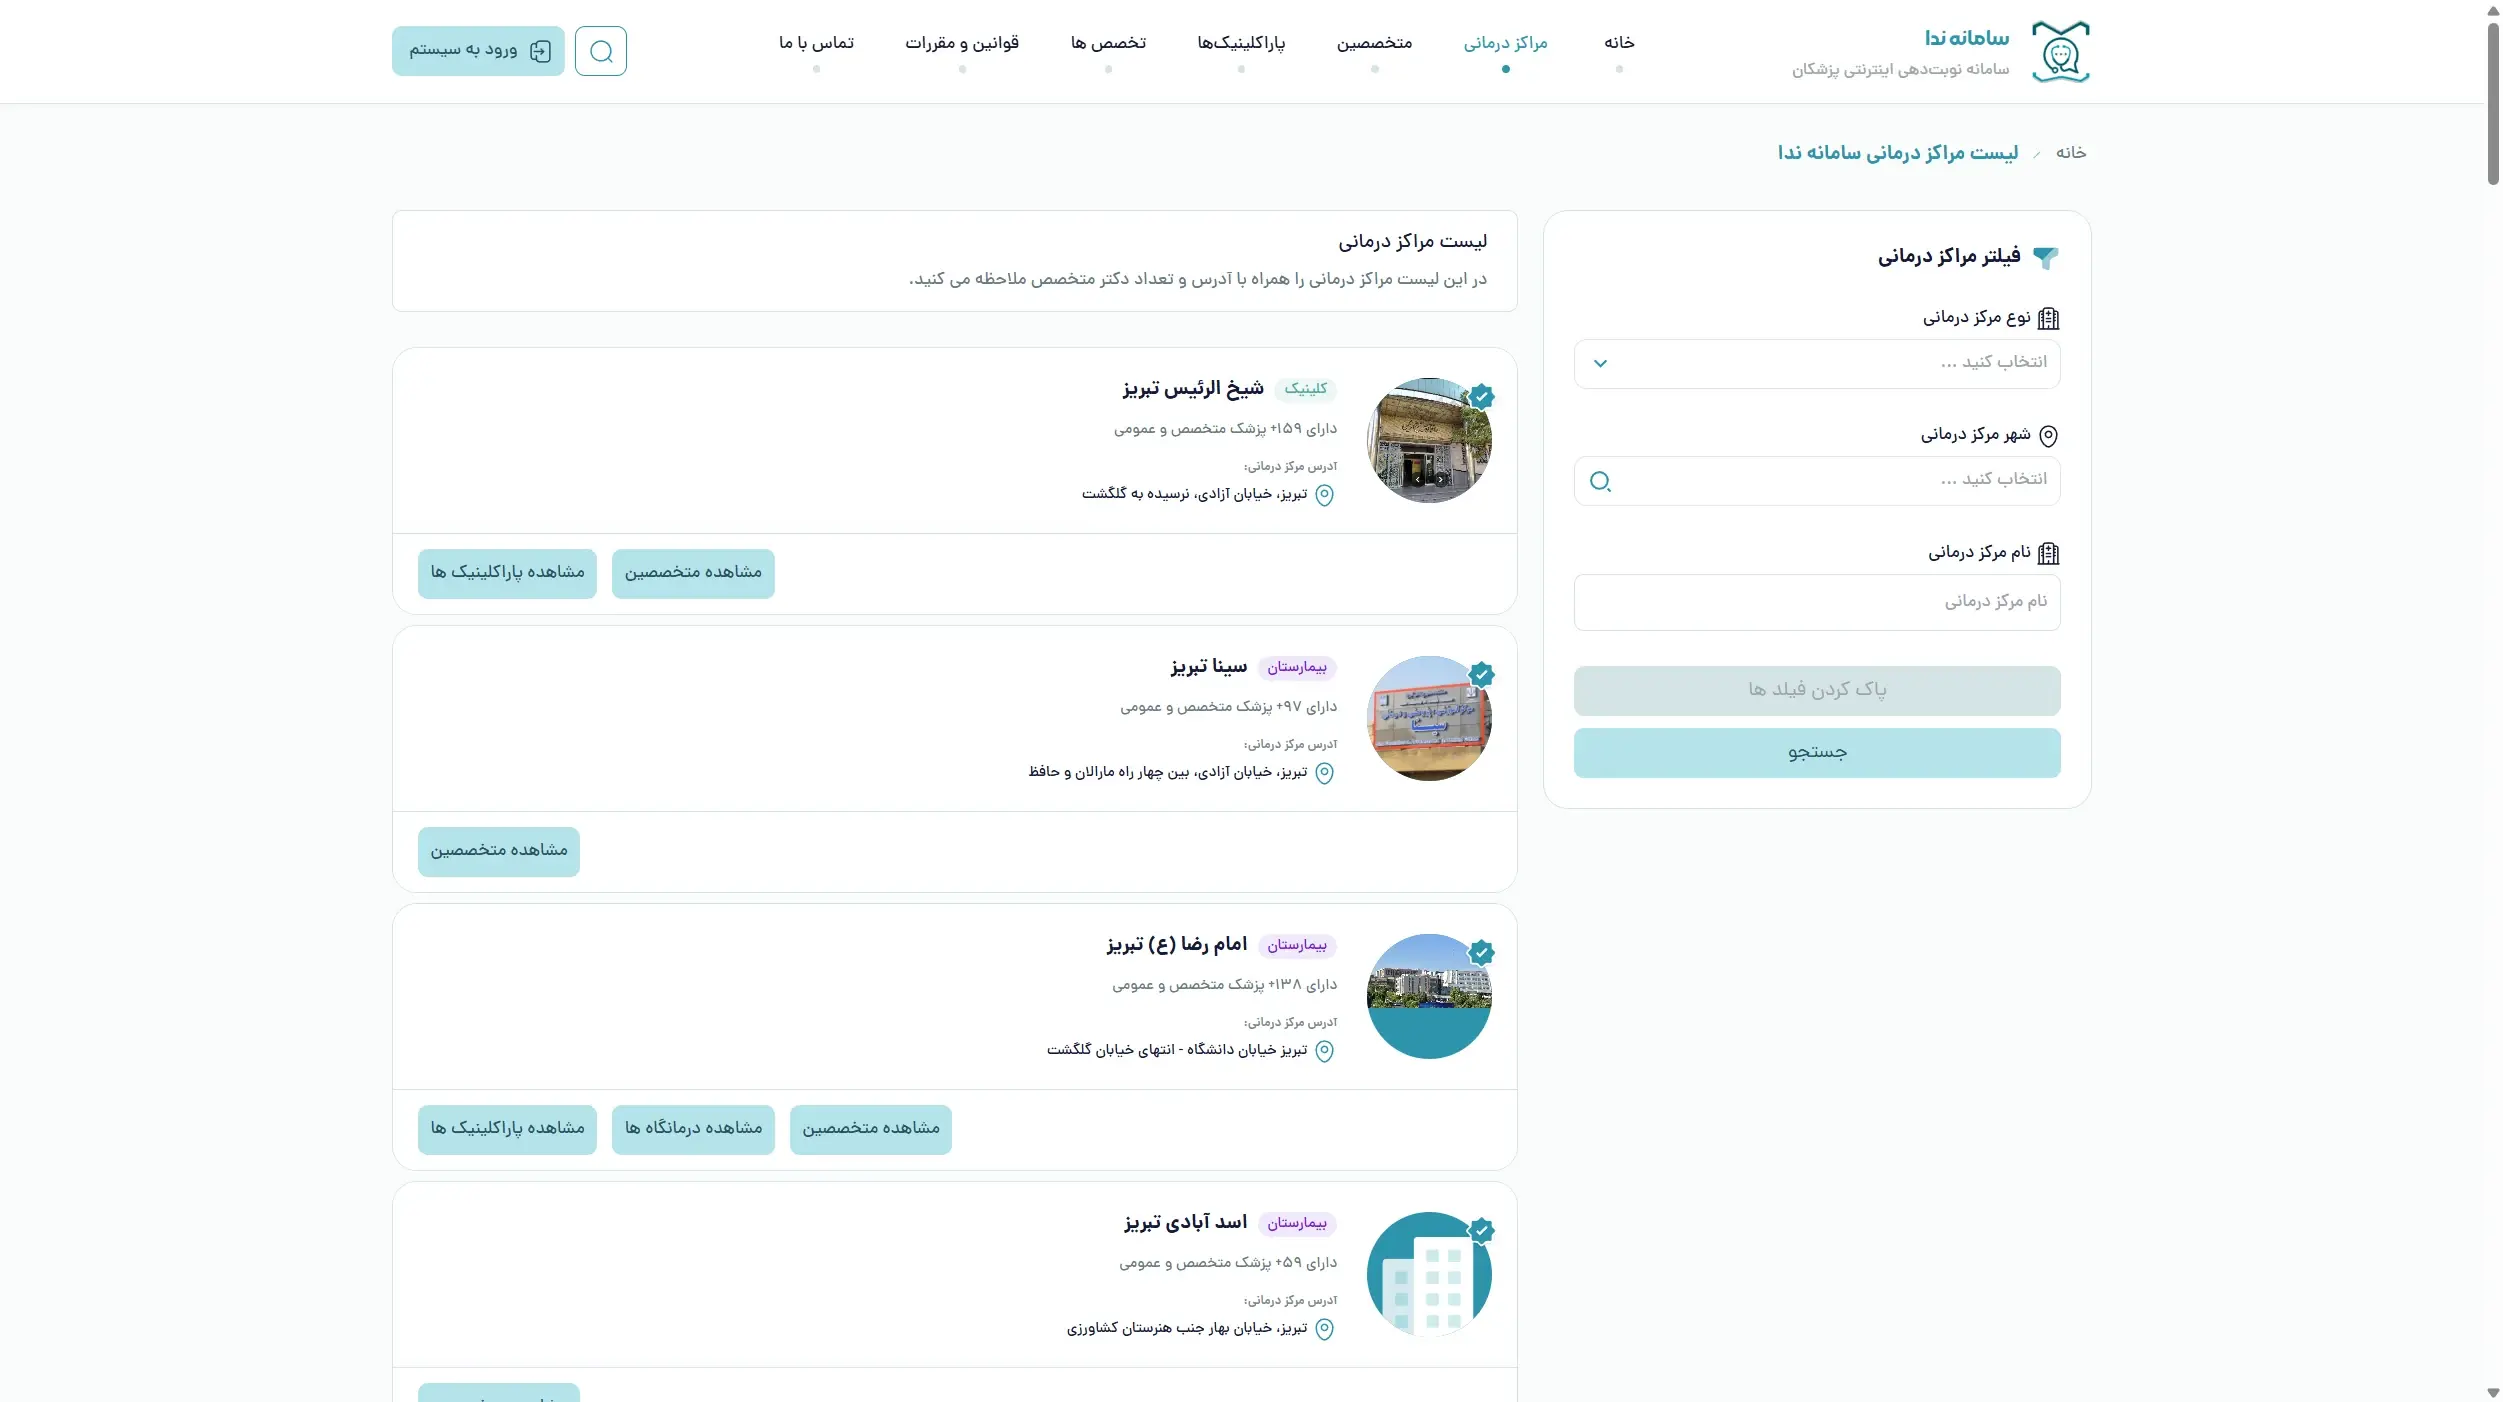Click into نام مرکز درمانی text field

1817,603
